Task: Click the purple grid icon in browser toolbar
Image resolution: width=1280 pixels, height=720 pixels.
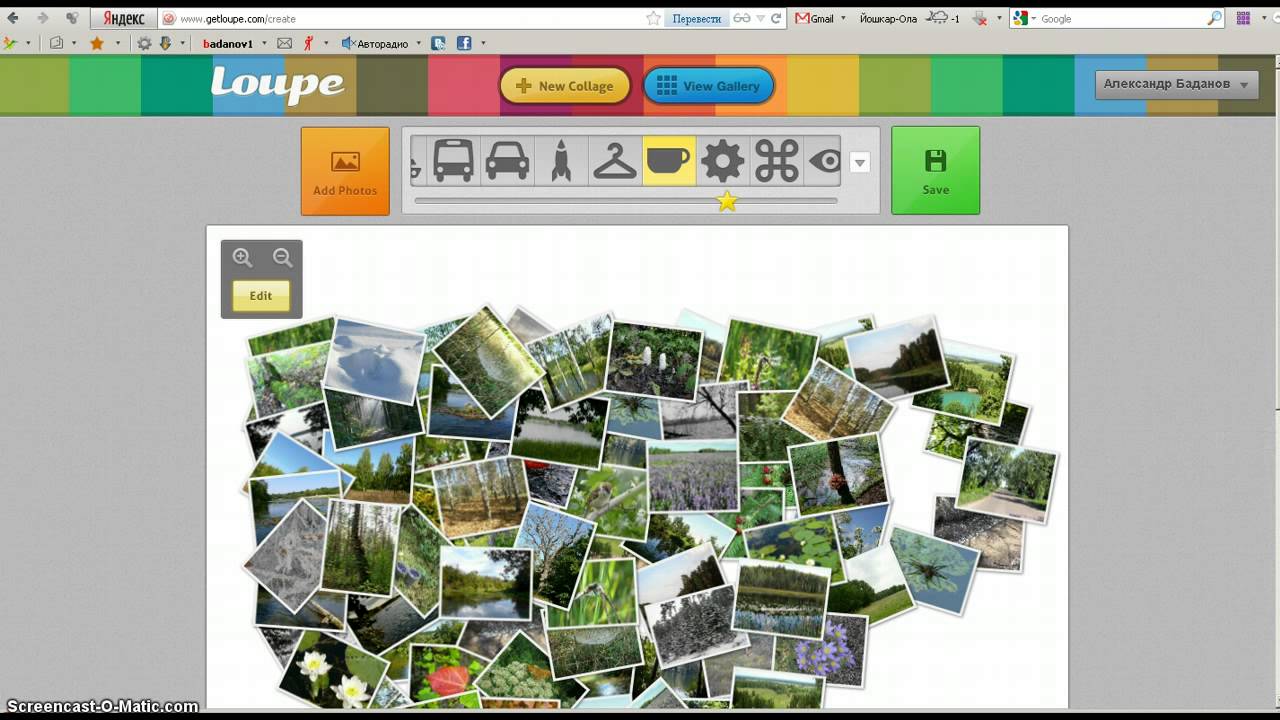Action: (1243, 18)
